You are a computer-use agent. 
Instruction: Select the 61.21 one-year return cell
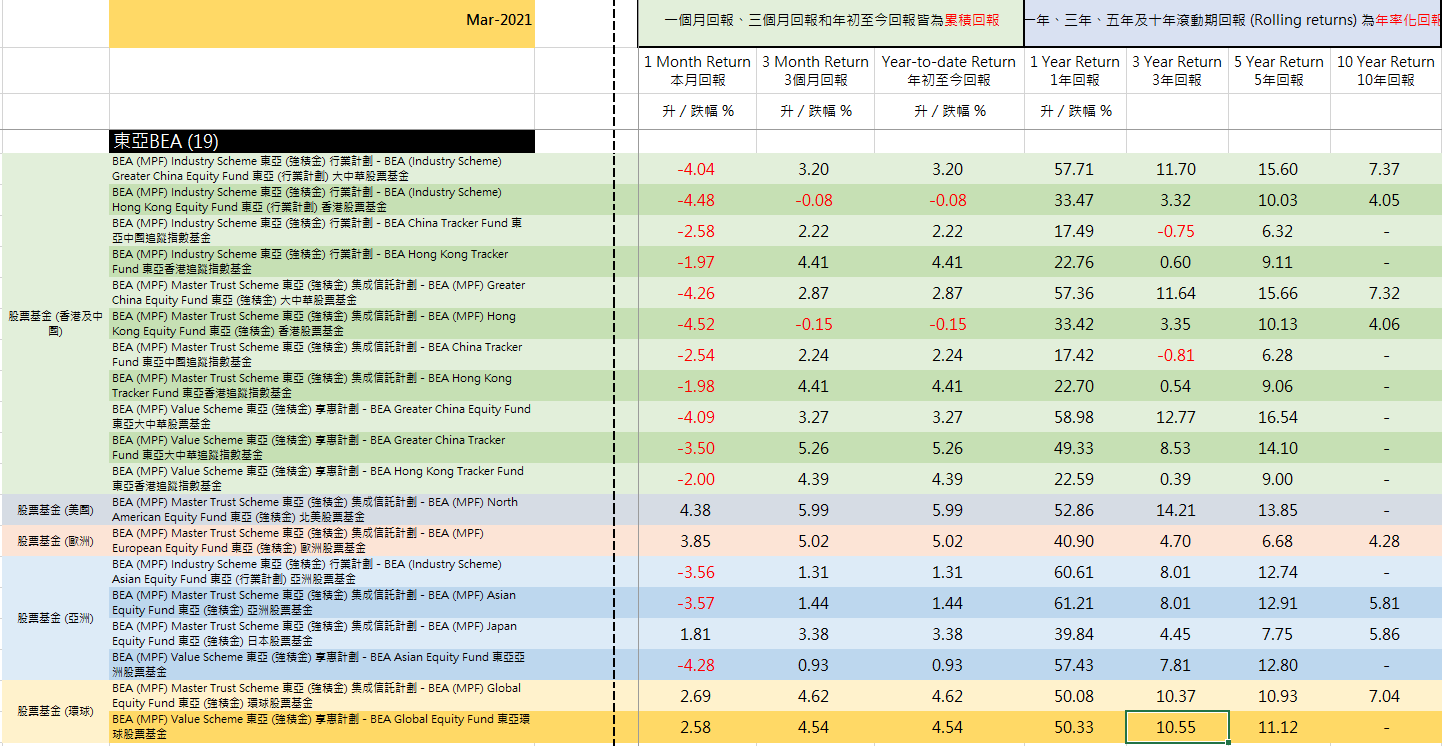[1075, 603]
